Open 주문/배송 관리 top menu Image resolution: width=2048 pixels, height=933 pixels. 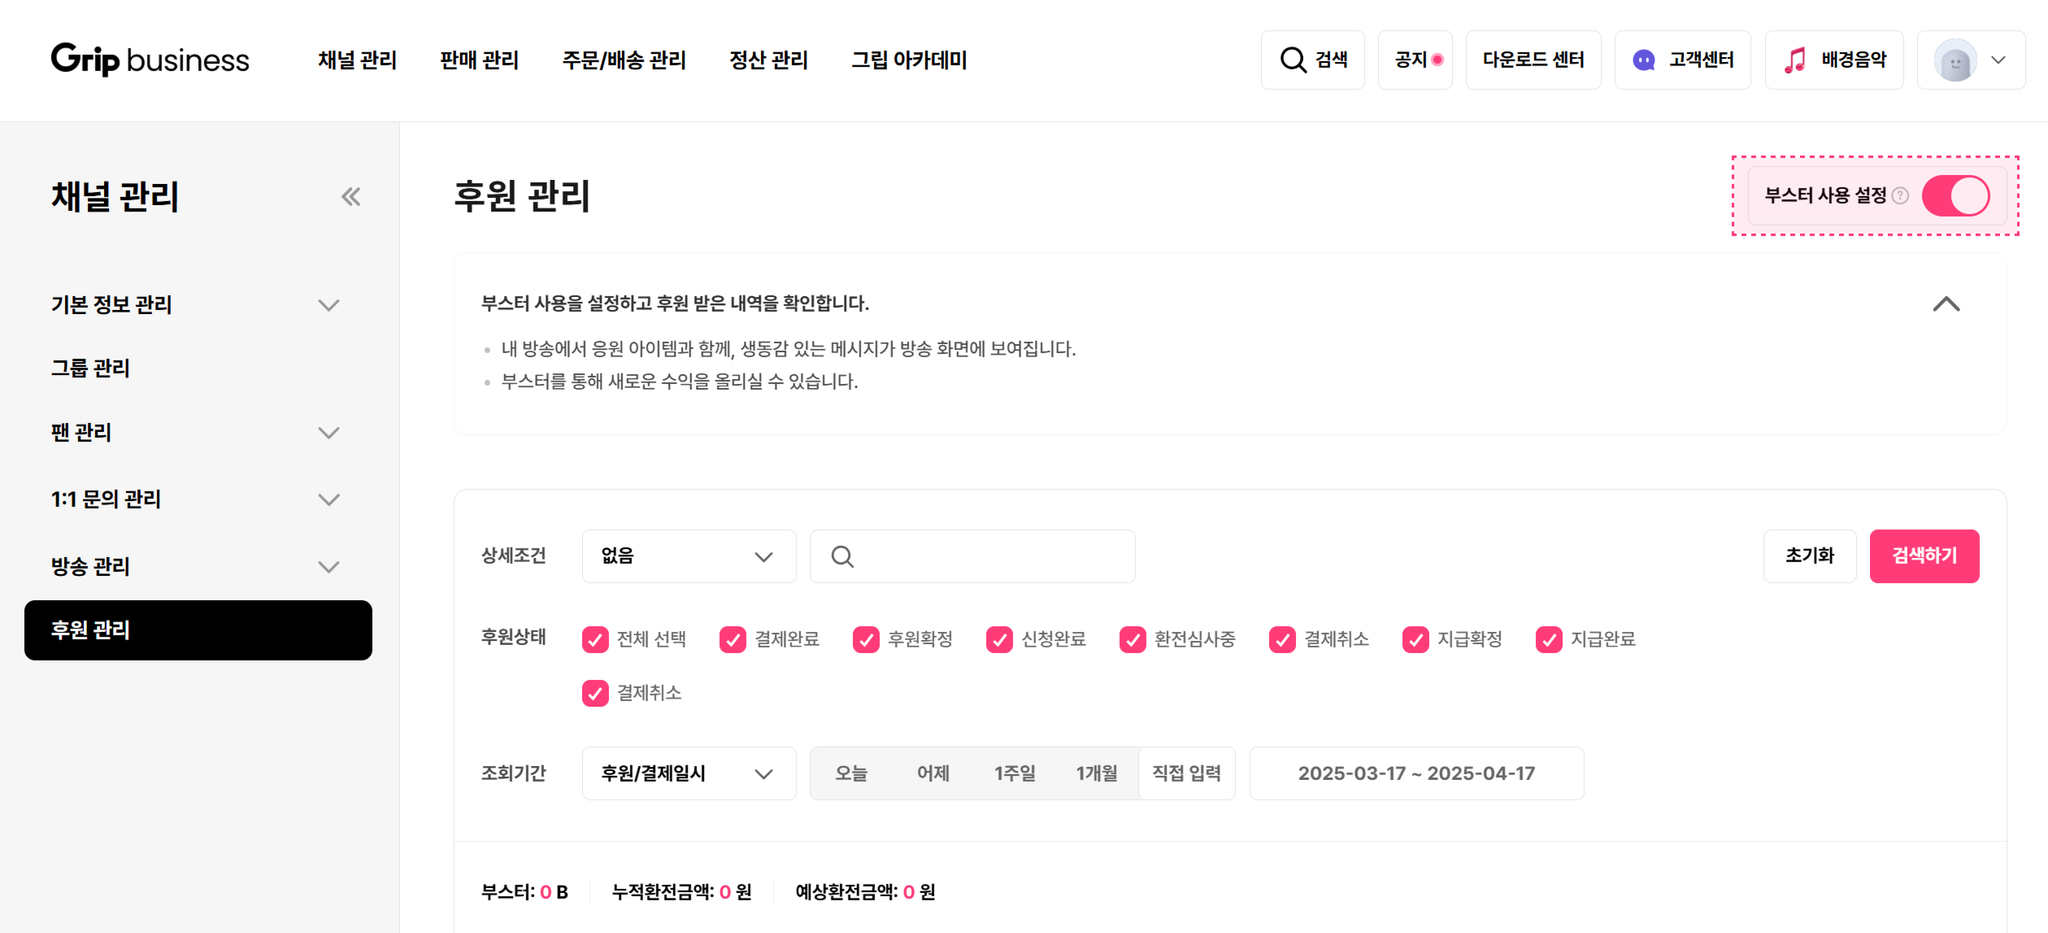(624, 60)
